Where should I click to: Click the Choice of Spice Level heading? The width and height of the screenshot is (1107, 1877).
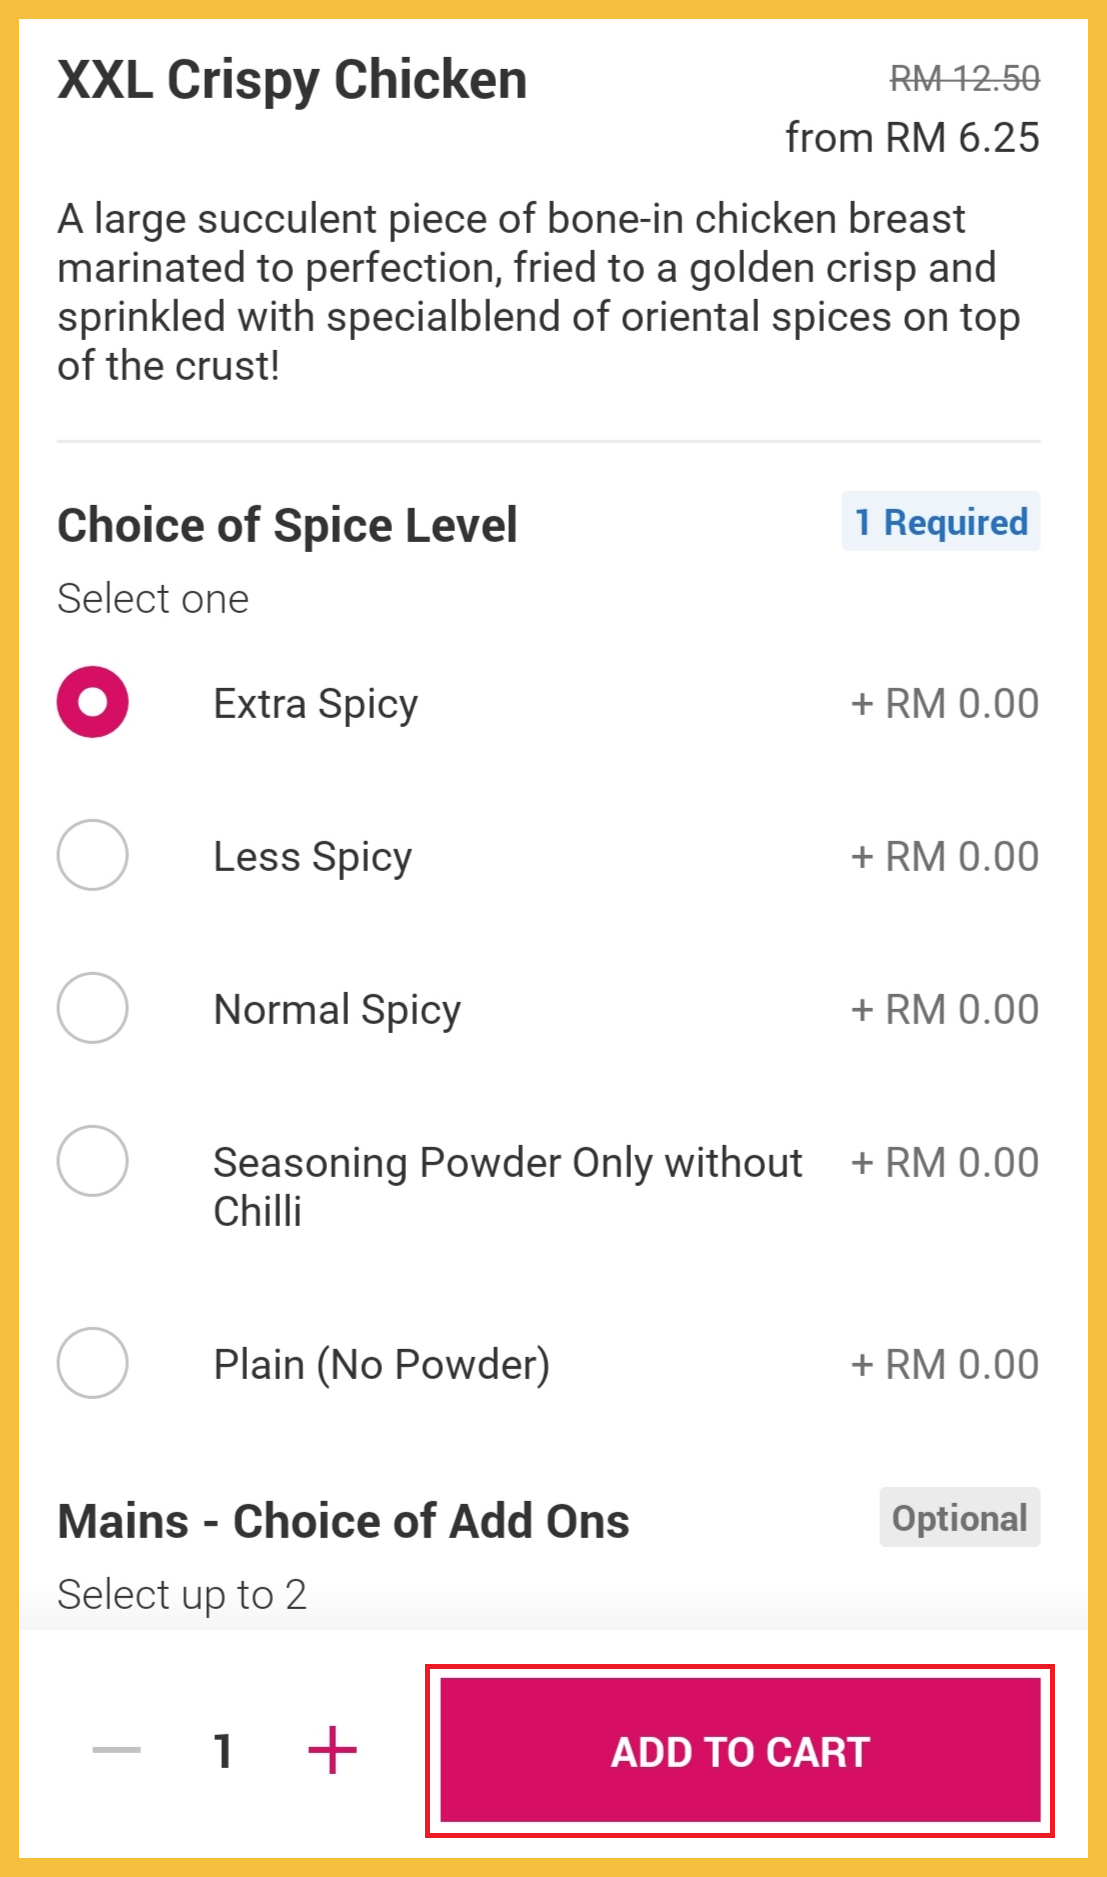287,525
